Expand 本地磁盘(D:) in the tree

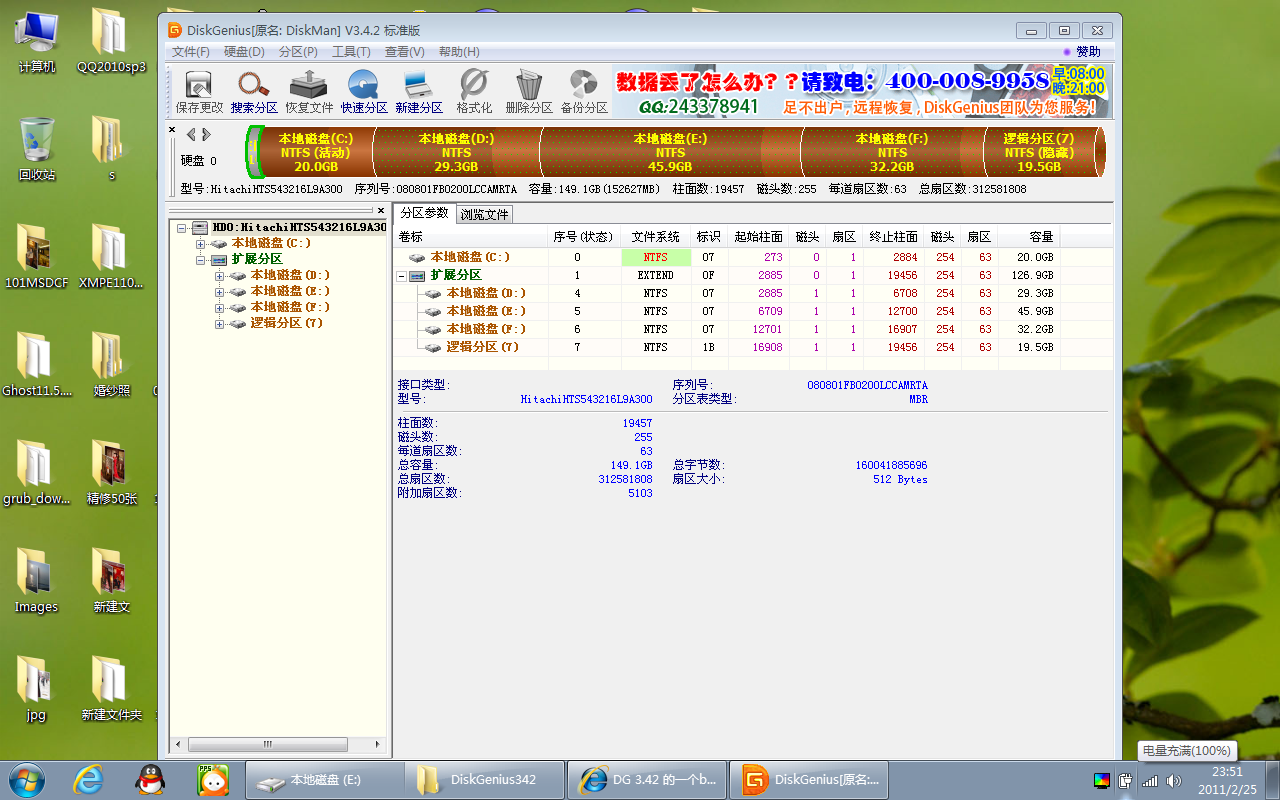(x=219, y=276)
